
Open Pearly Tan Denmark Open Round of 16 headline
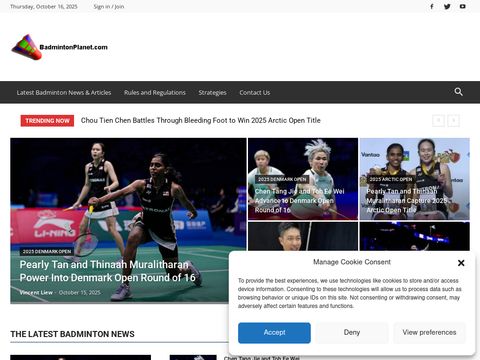[107, 271]
